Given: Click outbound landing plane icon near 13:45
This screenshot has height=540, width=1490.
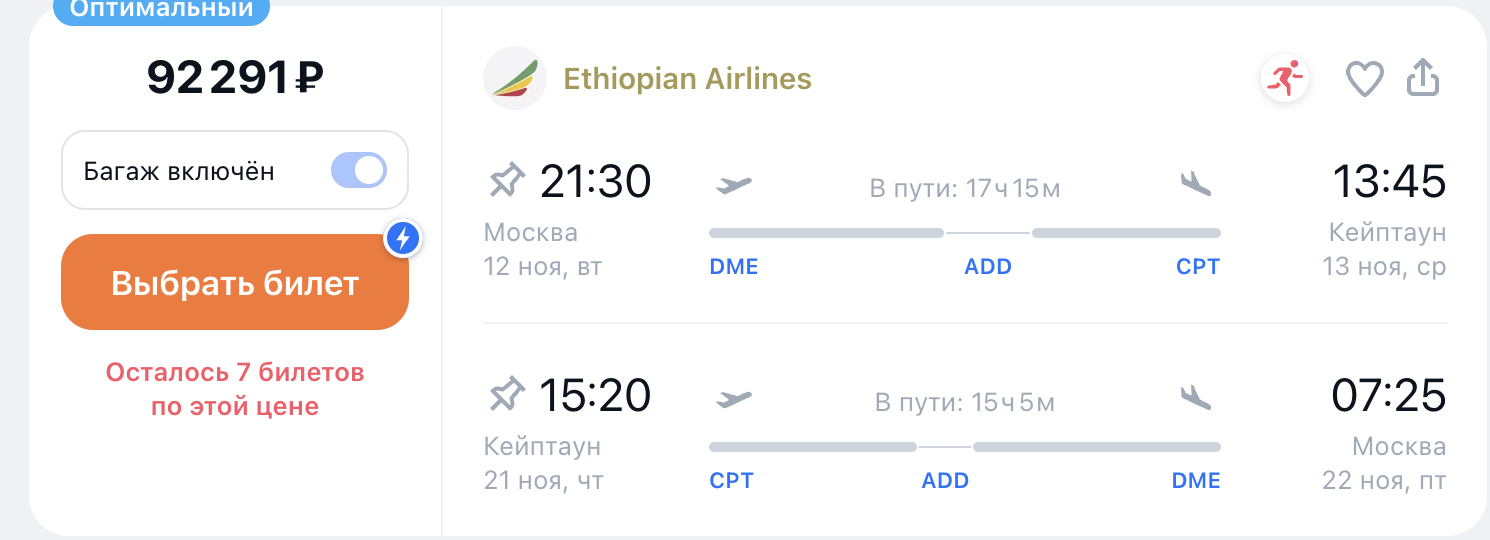Looking at the screenshot, I should [x=1195, y=184].
